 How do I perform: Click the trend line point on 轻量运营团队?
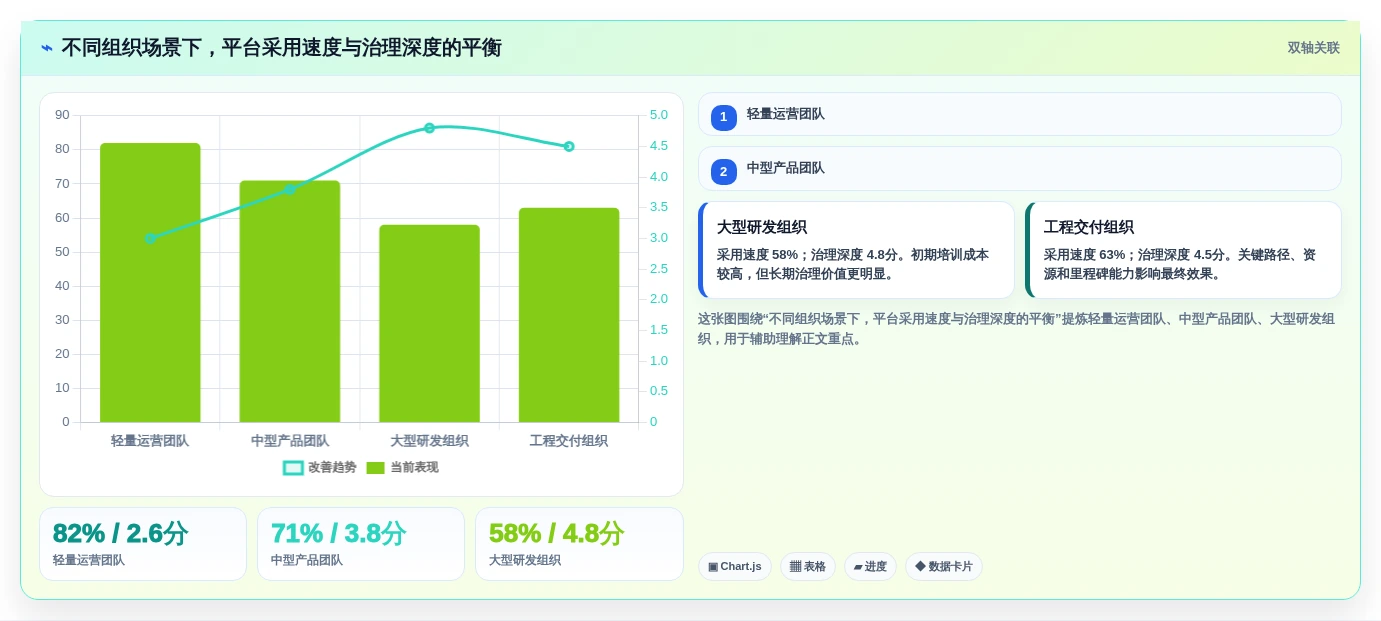pyautogui.click(x=150, y=238)
